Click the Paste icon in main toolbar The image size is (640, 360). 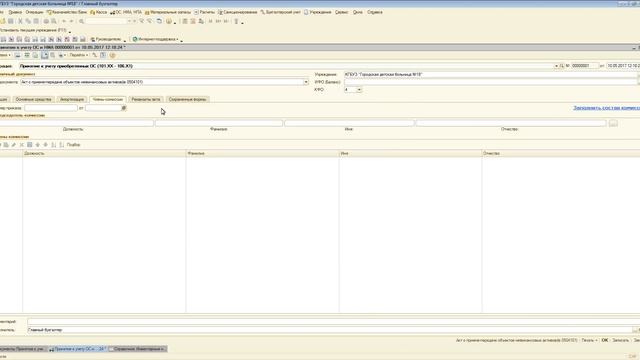click(x=36, y=21)
